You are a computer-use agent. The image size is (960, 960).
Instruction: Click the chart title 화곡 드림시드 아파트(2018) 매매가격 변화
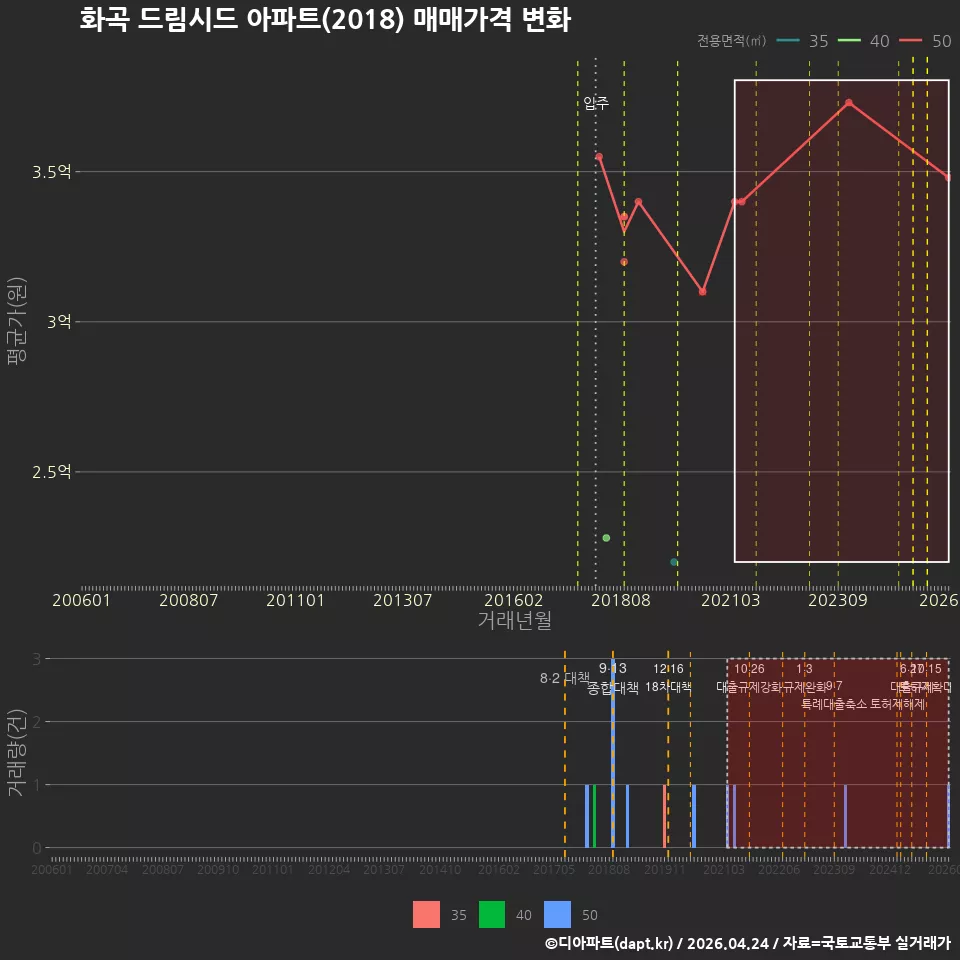(x=325, y=19)
